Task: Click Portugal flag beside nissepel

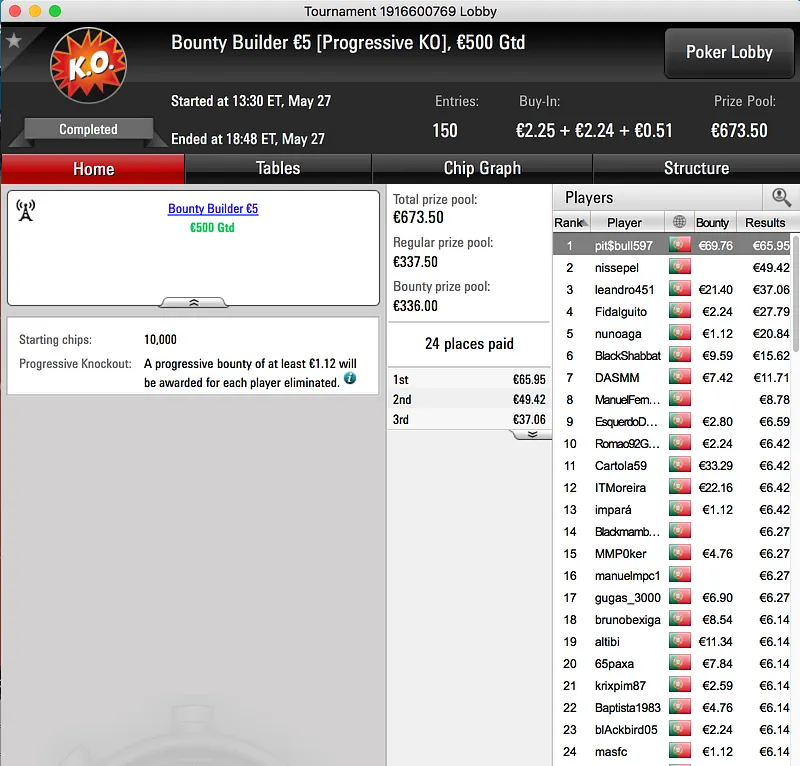Action: click(x=680, y=267)
